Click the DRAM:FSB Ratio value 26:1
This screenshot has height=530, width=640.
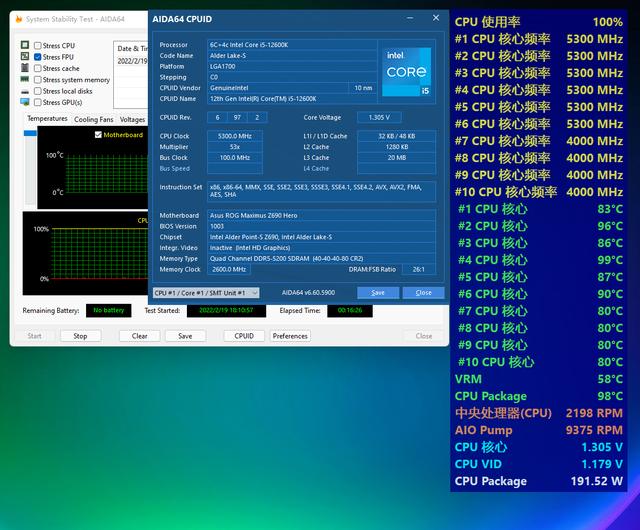coord(419,269)
